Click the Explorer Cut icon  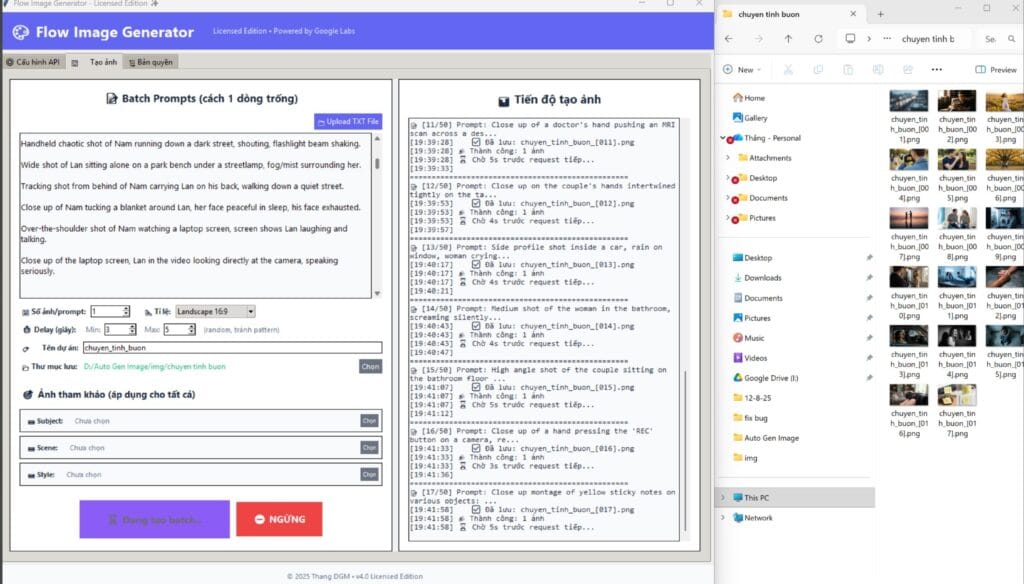(x=788, y=69)
